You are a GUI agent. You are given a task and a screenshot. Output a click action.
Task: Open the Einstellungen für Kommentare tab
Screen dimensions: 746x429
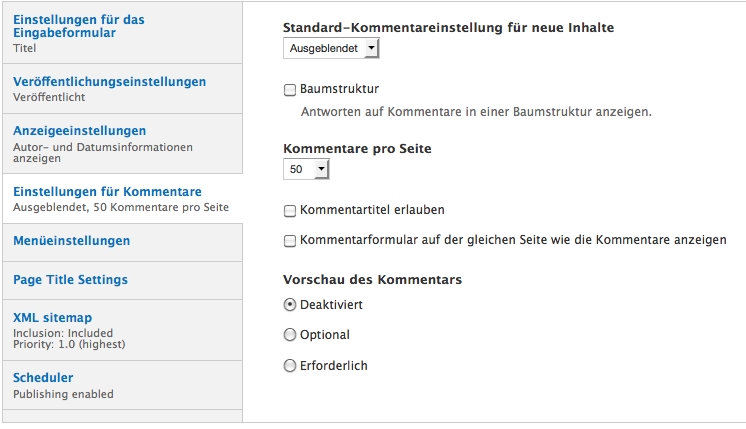click(108, 192)
